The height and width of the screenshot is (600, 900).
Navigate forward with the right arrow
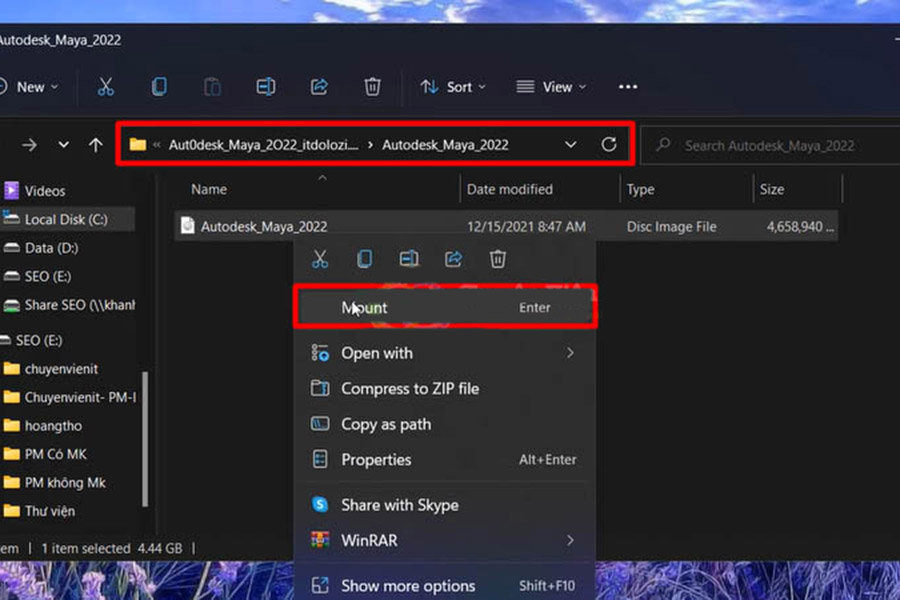[29, 145]
